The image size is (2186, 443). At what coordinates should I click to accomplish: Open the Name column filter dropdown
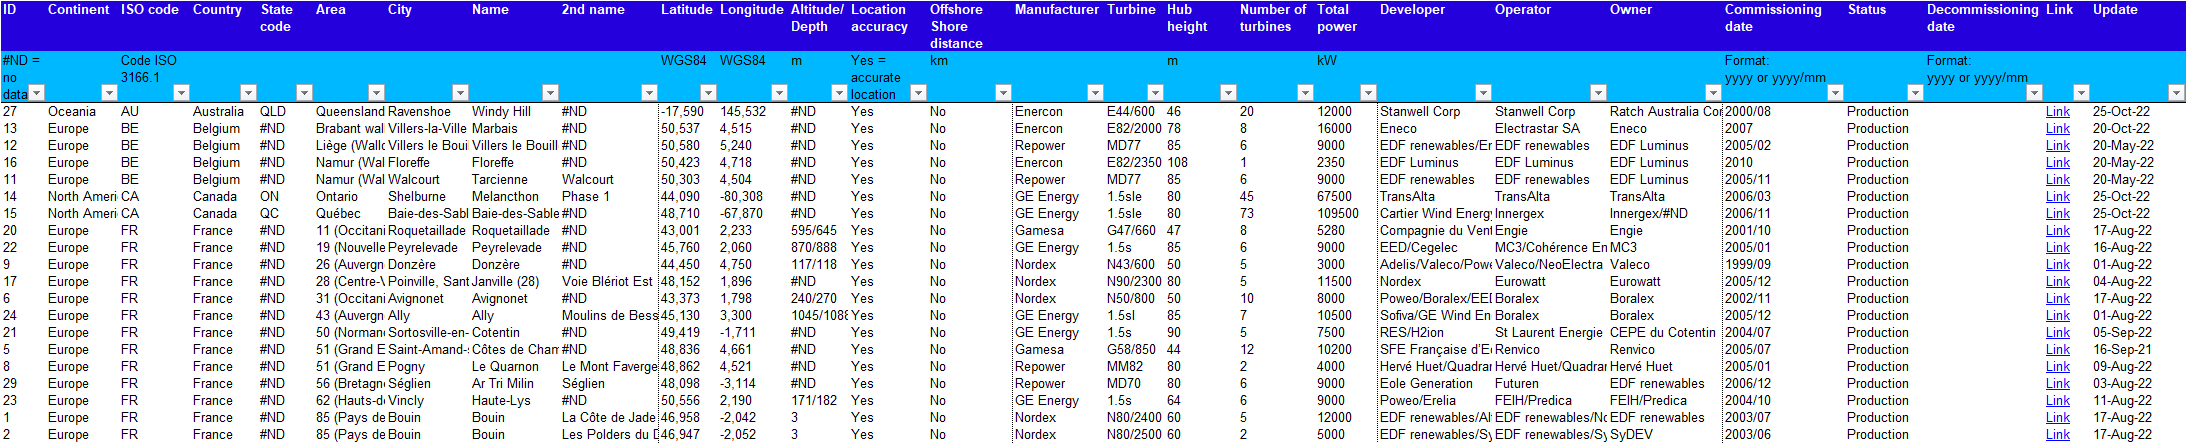click(551, 93)
